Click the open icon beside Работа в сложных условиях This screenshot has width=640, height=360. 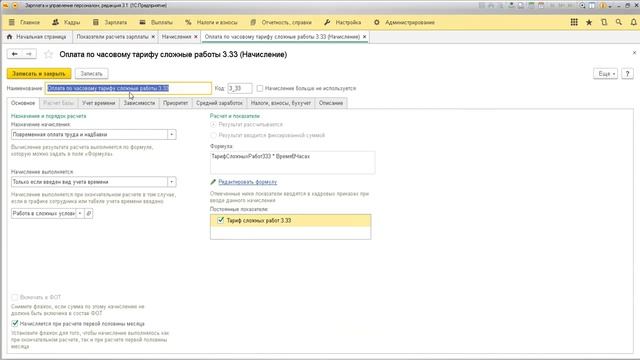tap(89, 213)
